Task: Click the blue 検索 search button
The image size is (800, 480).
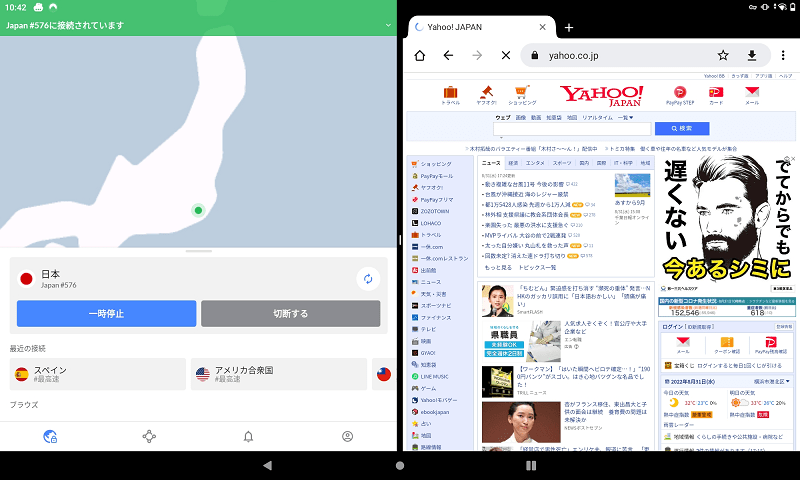Action: point(682,129)
